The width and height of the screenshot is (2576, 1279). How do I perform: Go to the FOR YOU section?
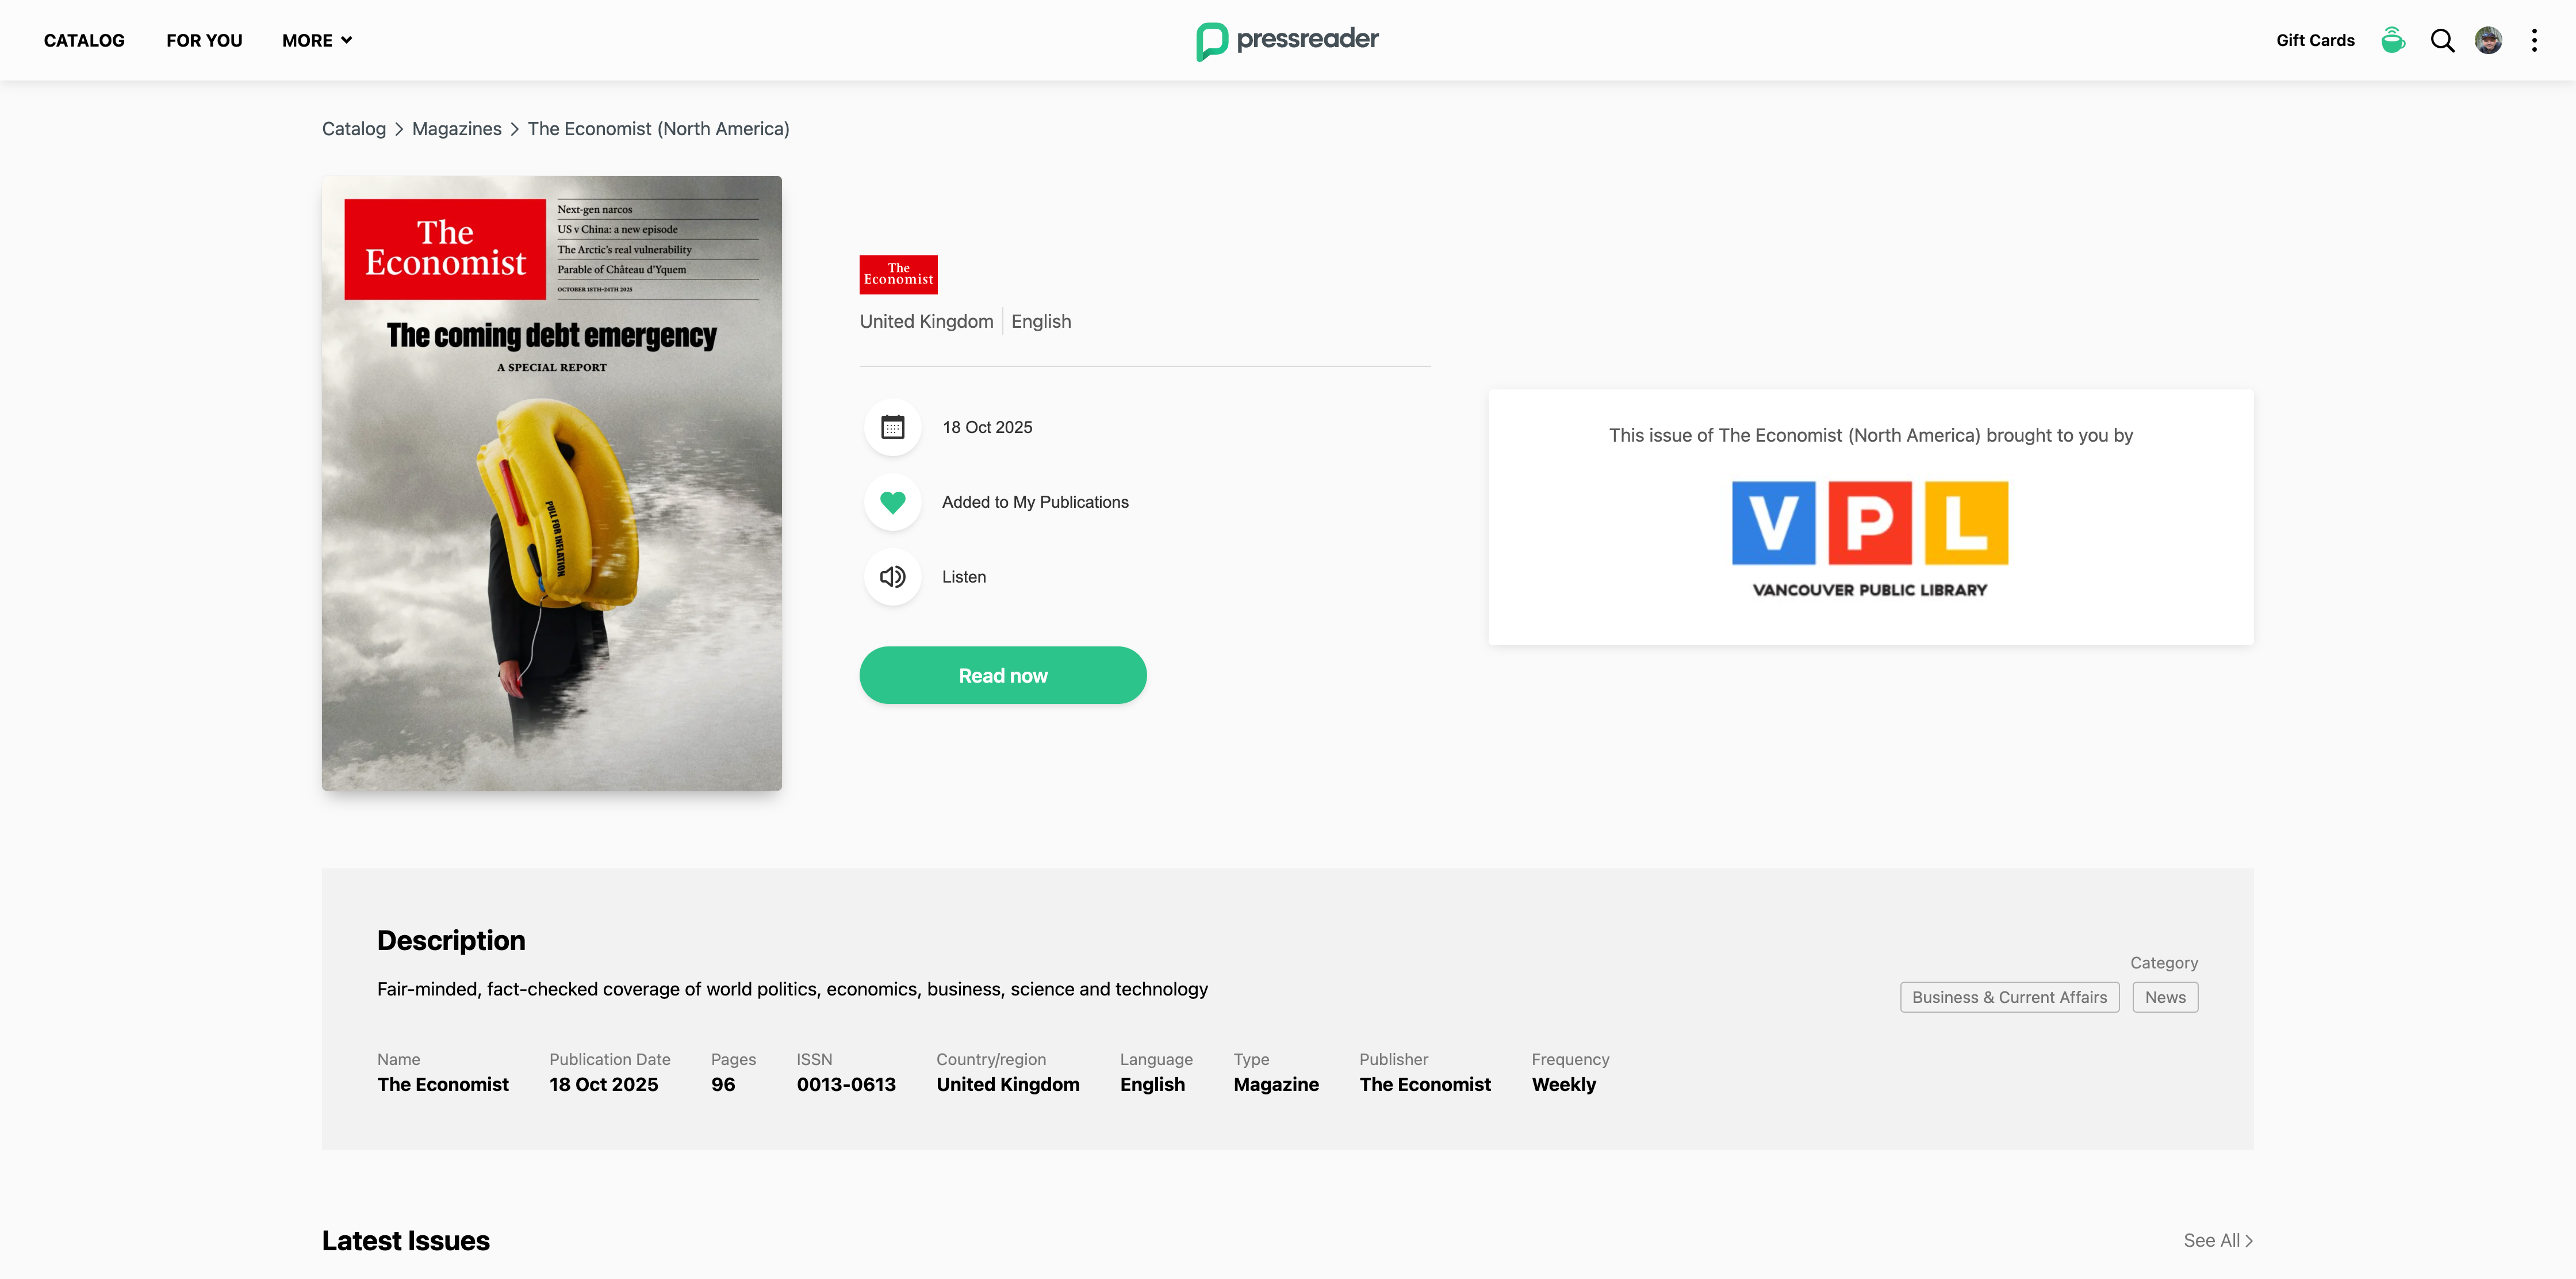tap(204, 40)
